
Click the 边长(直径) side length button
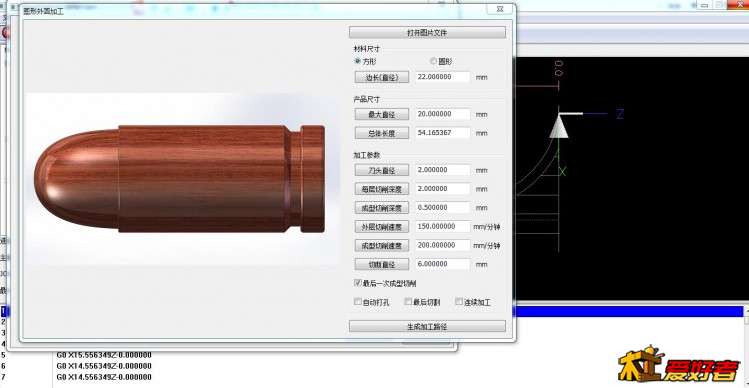pyautogui.click(x=382, y=77)
